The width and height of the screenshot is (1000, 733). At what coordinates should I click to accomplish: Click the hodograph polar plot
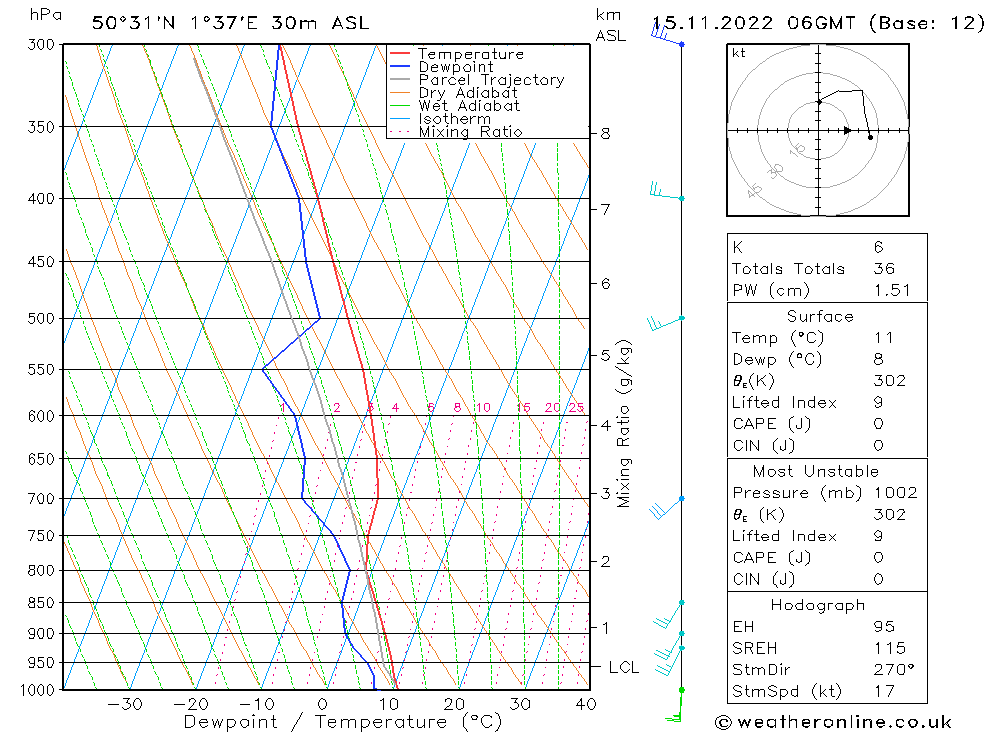818,130
